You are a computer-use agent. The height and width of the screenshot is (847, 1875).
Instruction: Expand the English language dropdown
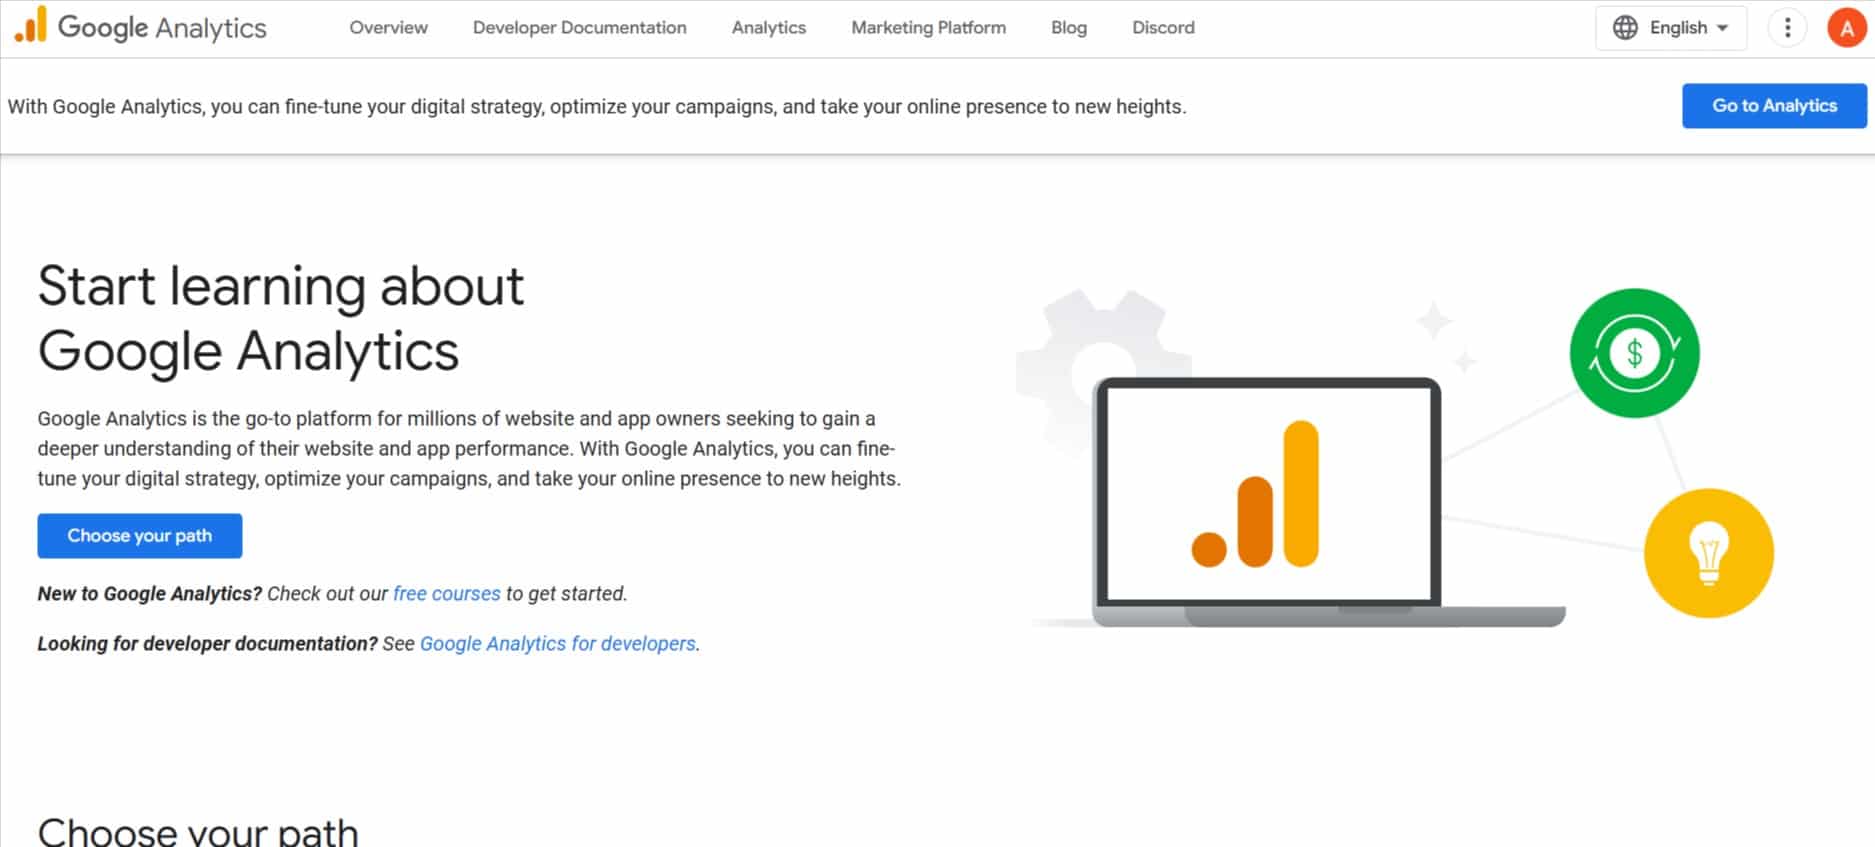coord(1677,28)
